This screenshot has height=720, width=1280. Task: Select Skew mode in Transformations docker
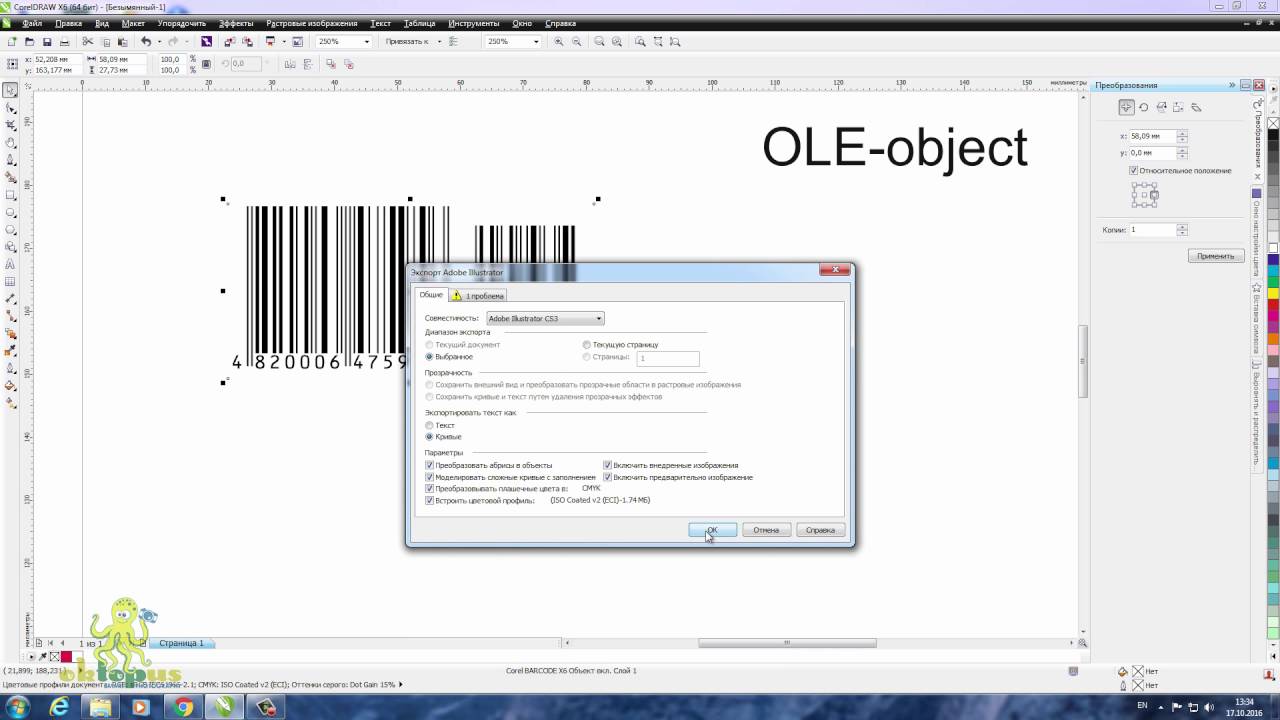coord(1195,107)
